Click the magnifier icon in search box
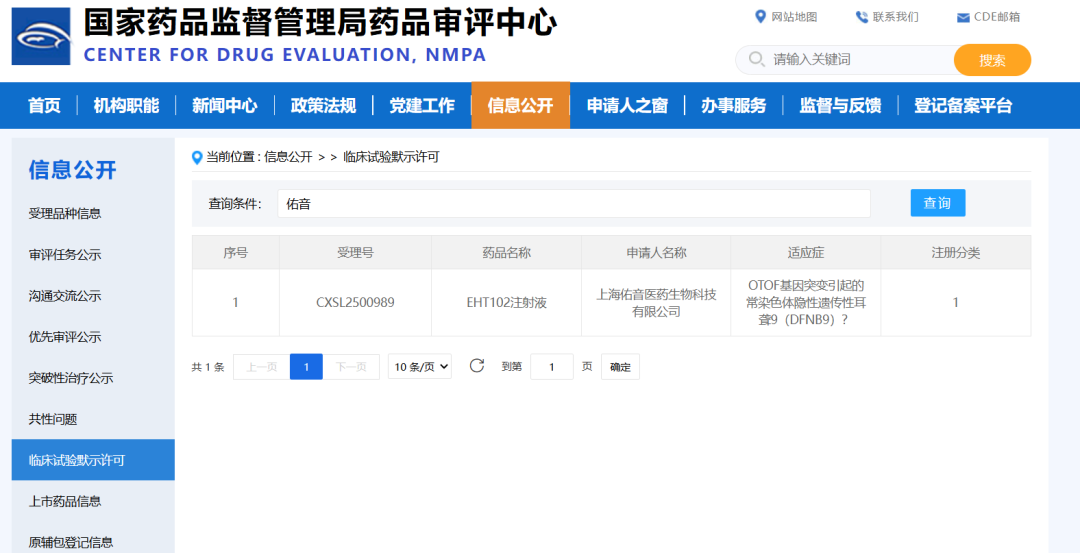The height and width of the screenshot is (553, 1080). click(x=755, y=60)
